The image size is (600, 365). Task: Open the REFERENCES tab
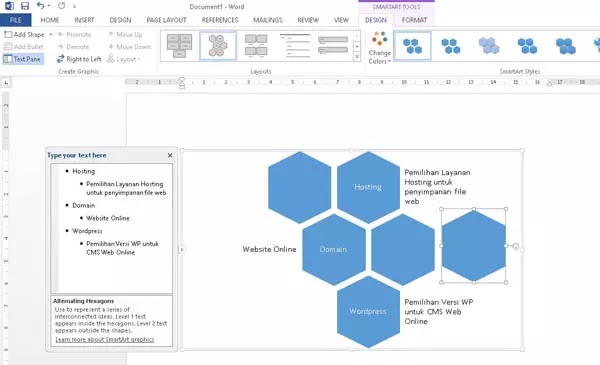(220, 20)
